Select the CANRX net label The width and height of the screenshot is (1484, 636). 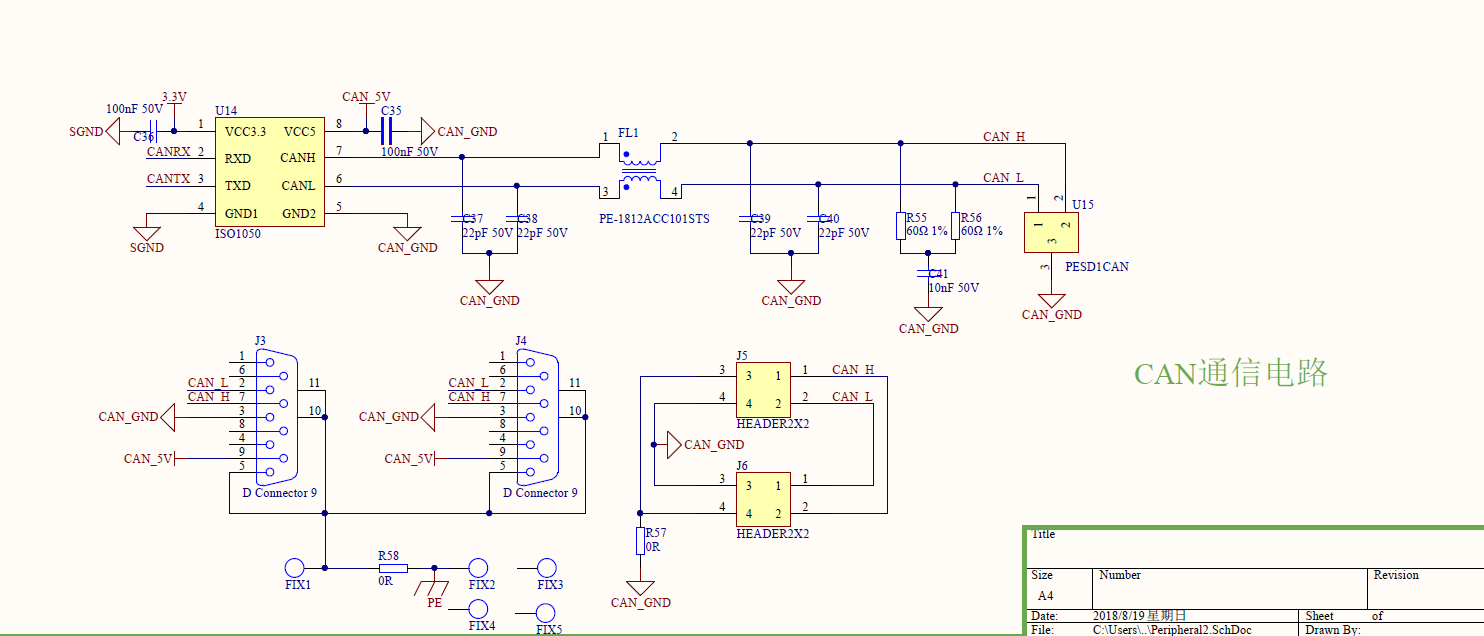pos(168,152)
